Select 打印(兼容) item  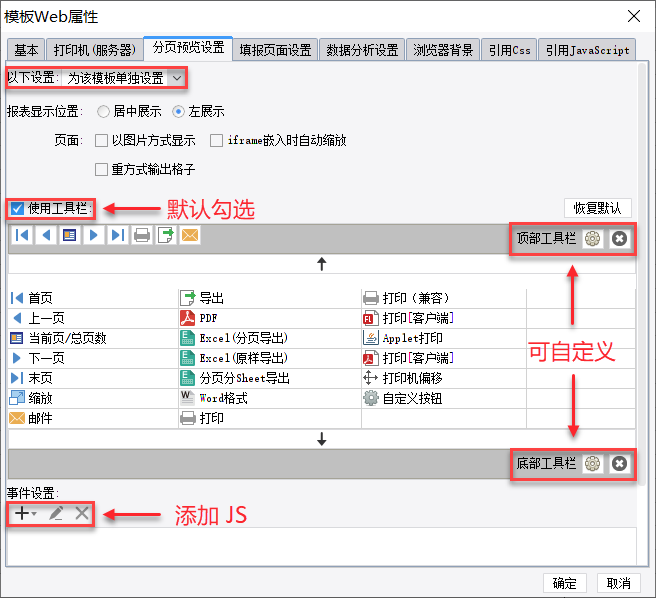(444, 298)
